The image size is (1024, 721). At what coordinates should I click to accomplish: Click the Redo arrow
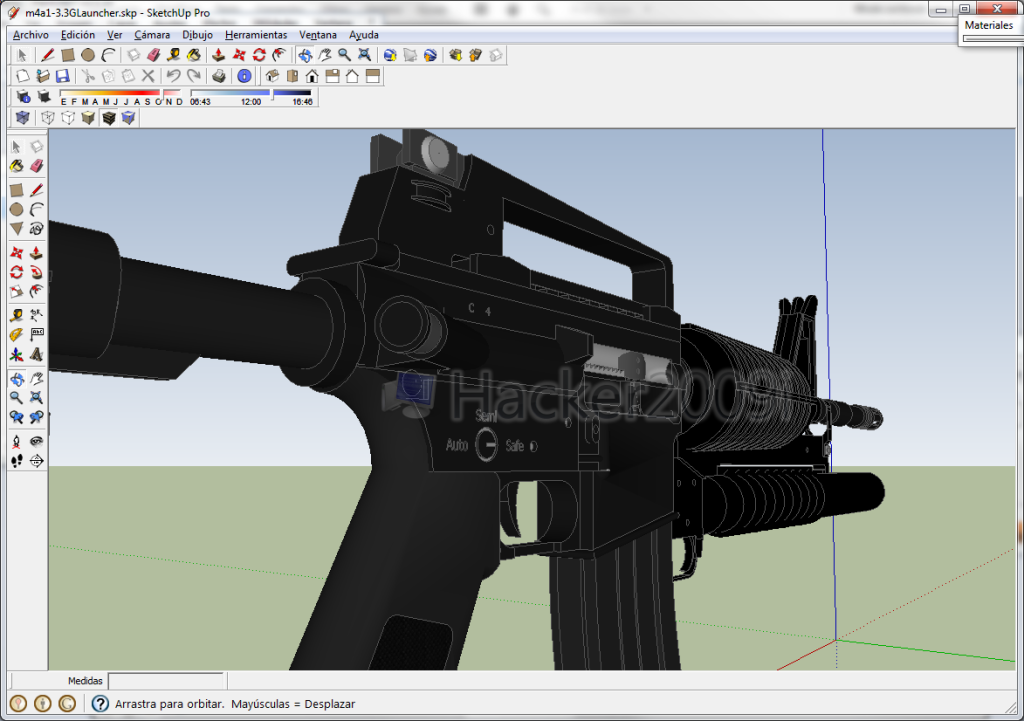click(194, 76)
